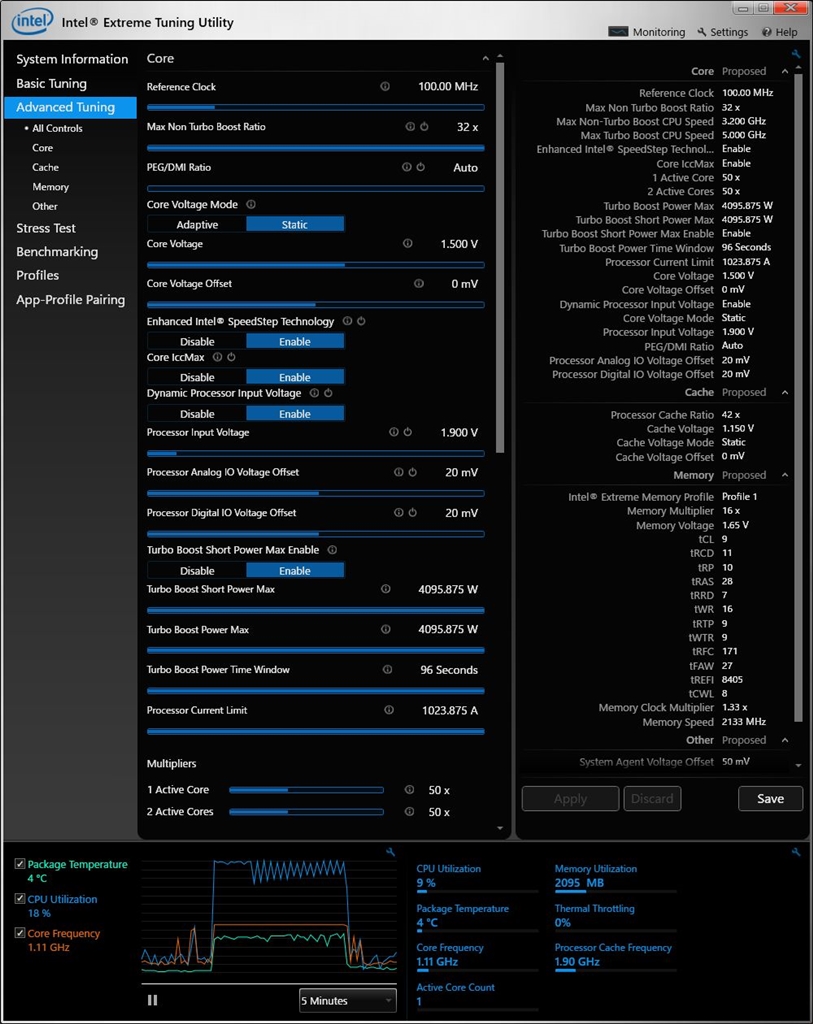Uncheck the Package Temperature graph checkbox
Screen dimensions: 813x1024
coord(20,864)
